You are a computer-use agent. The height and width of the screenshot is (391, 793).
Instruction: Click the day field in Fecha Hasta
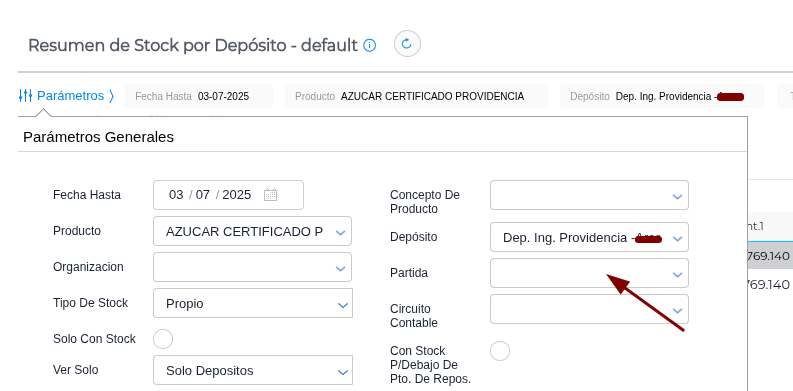pyautogui.click(x=176, y=195)
